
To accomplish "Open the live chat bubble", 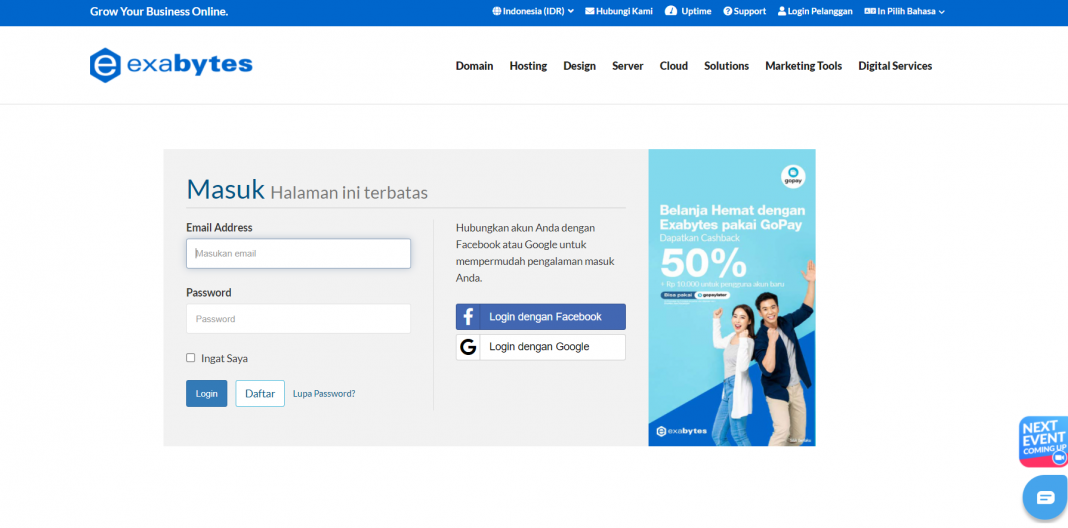I will click(1046, 497).
